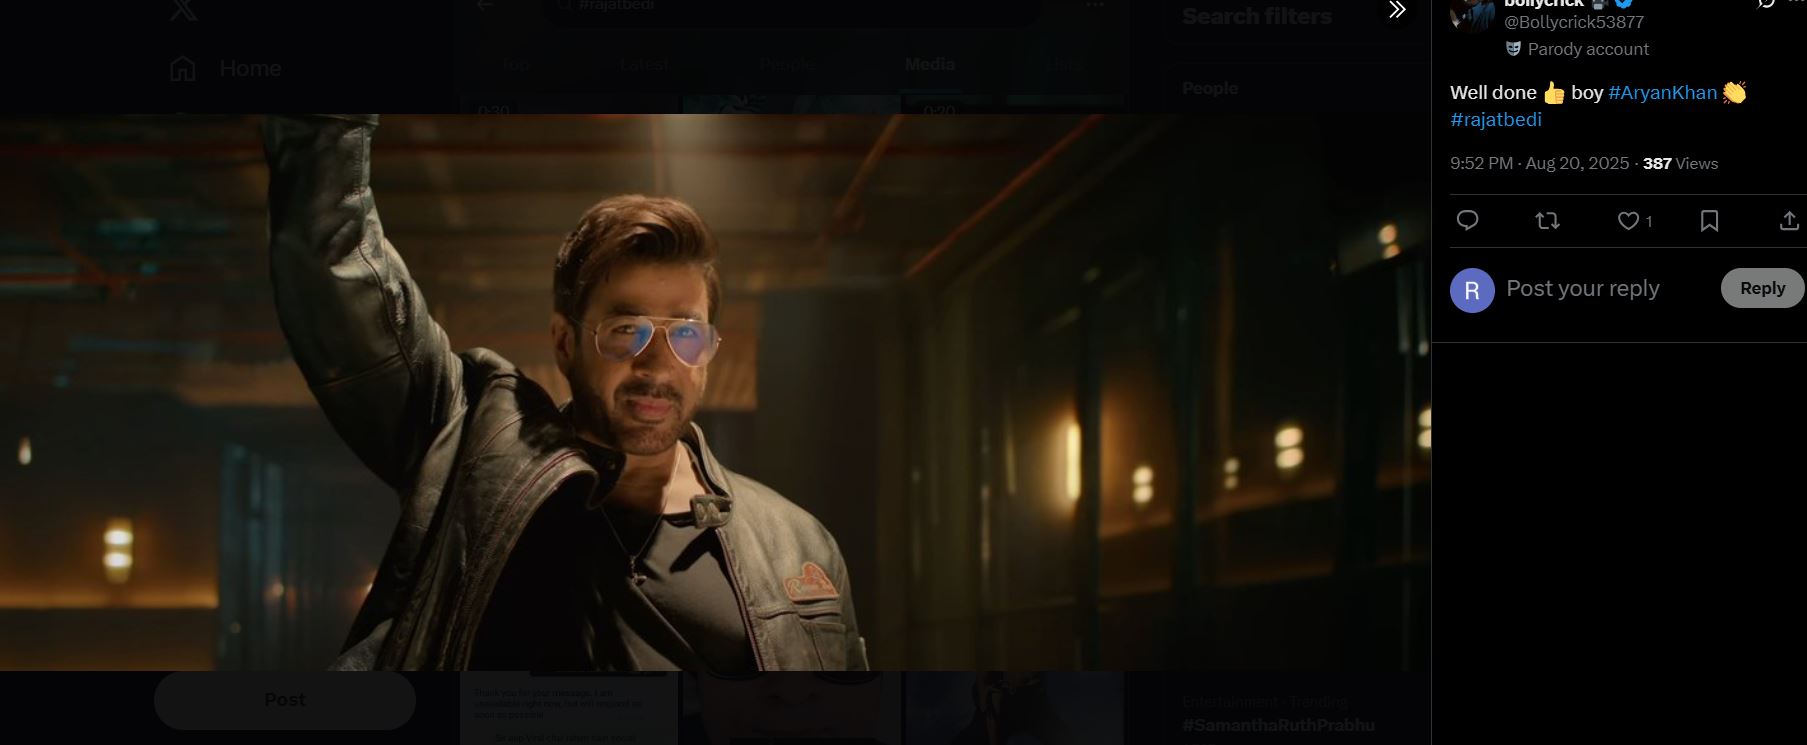Switch to the Media search tab
Viewport: 1807px width, 745px height.
tap(929, 64)
